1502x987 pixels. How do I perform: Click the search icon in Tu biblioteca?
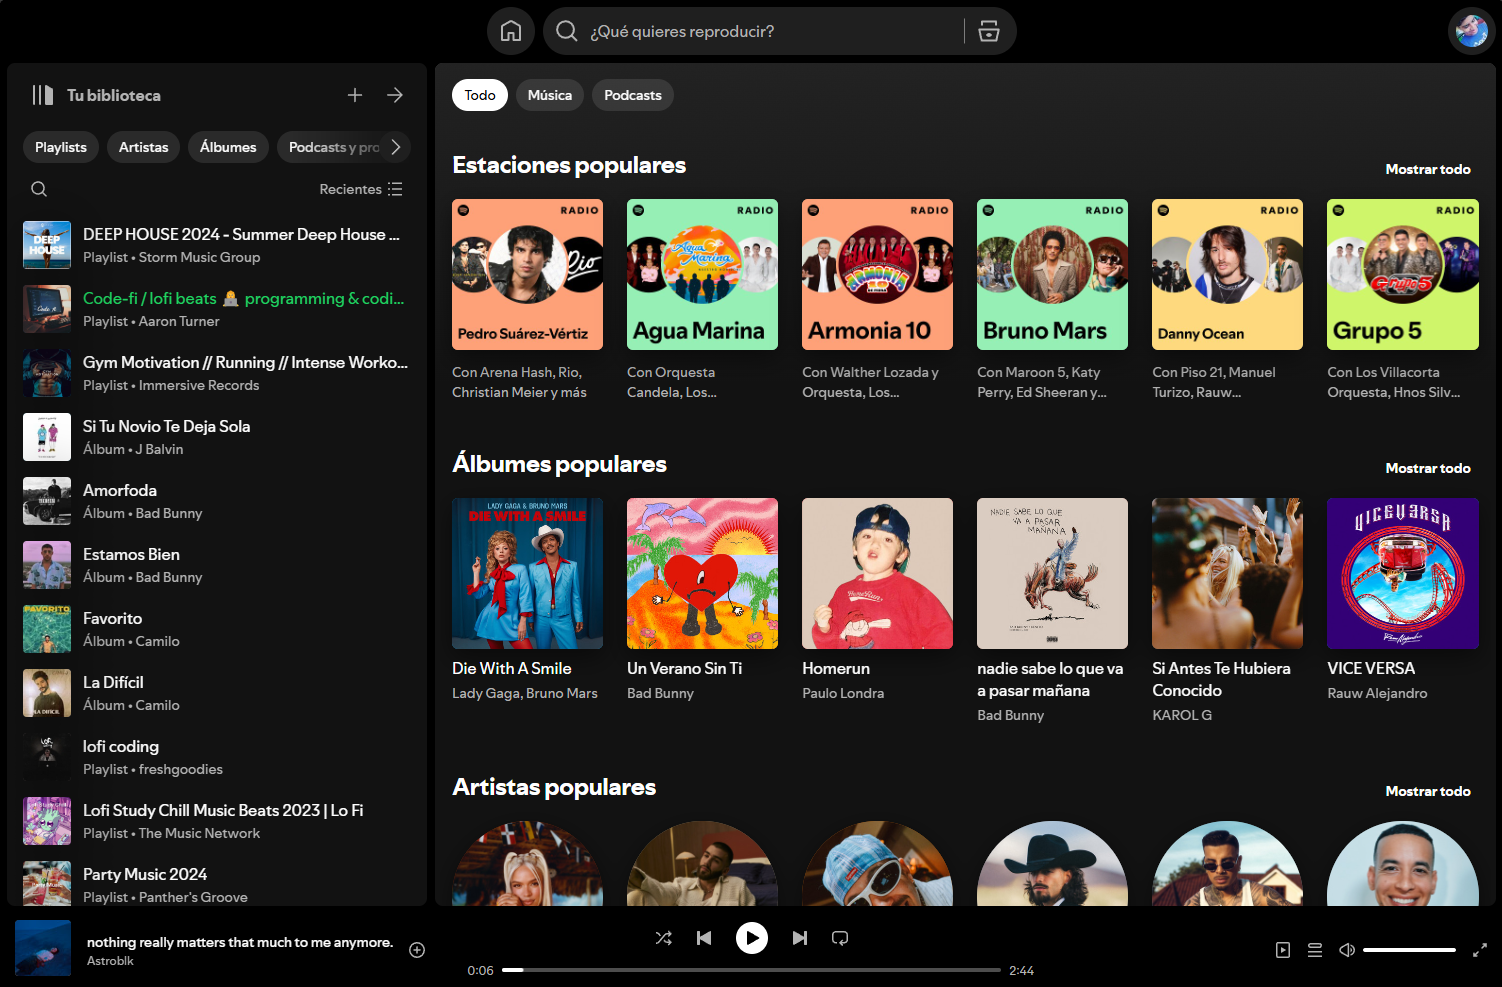(38, 188)
